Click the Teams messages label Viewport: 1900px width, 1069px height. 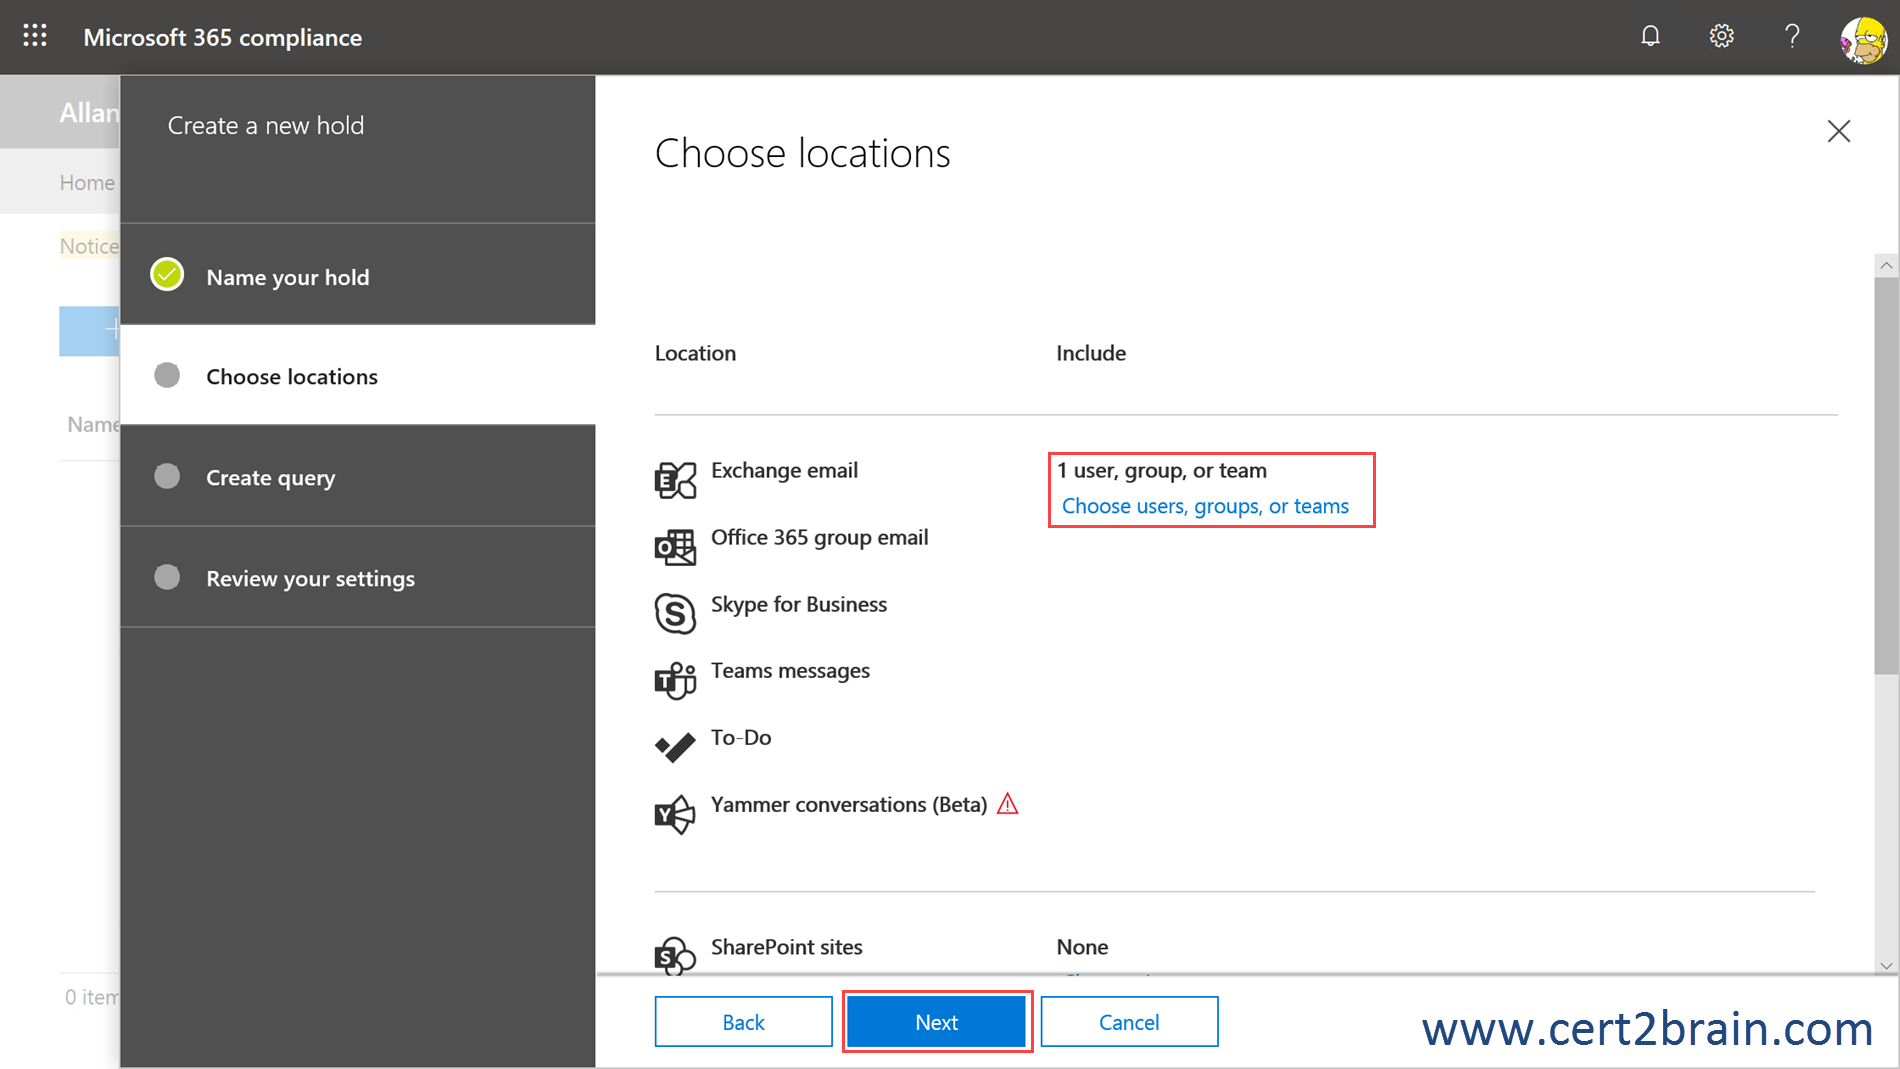[x=790, y=671]
